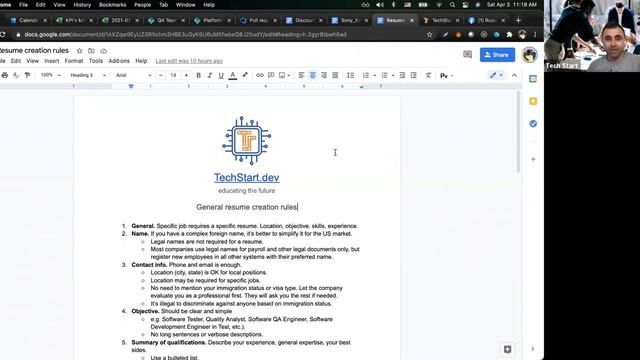Open the editing mode pencil dropdown
The height and width of the screenshot is (360, 640).
(496, 75)
